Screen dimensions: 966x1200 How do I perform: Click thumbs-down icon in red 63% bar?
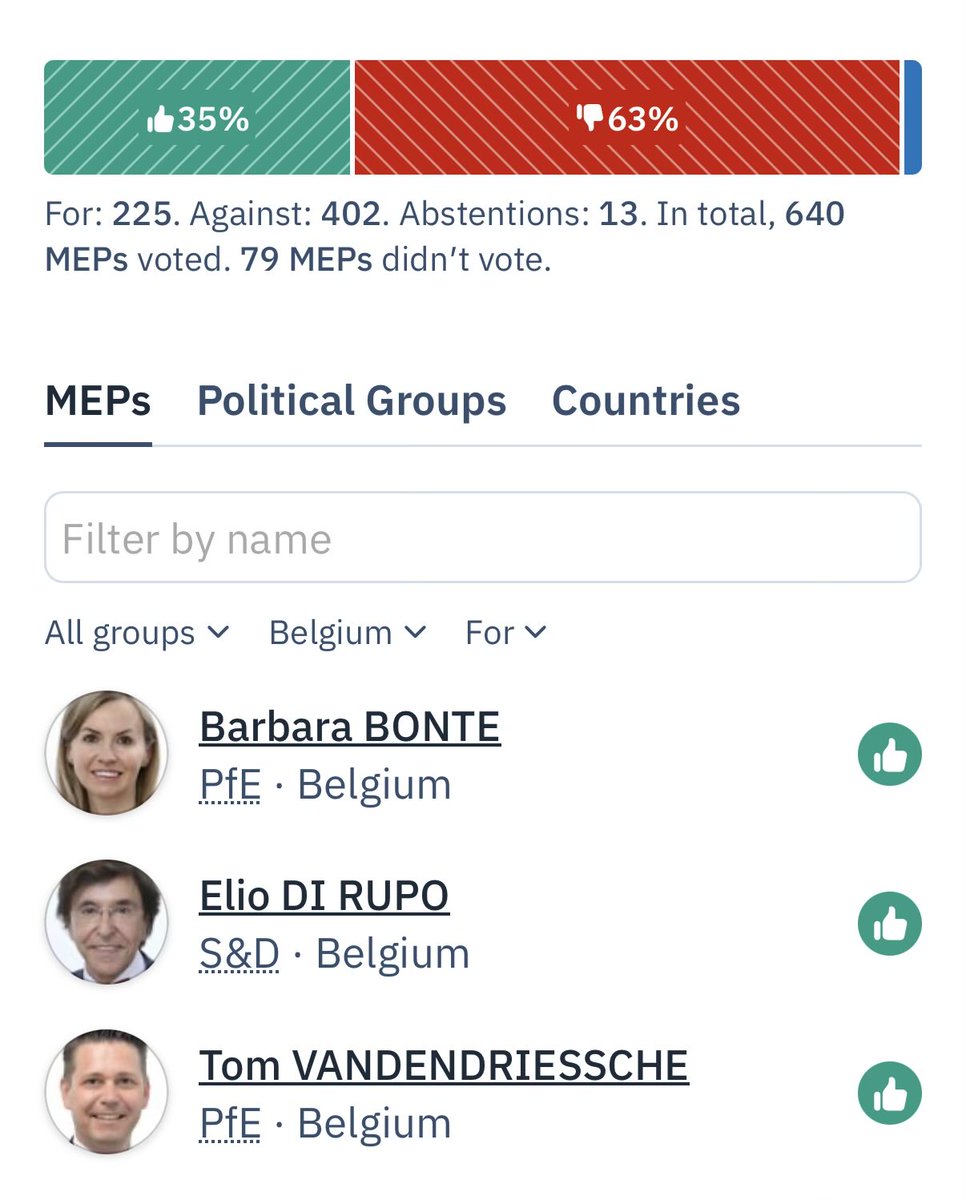tap(589, 119)
